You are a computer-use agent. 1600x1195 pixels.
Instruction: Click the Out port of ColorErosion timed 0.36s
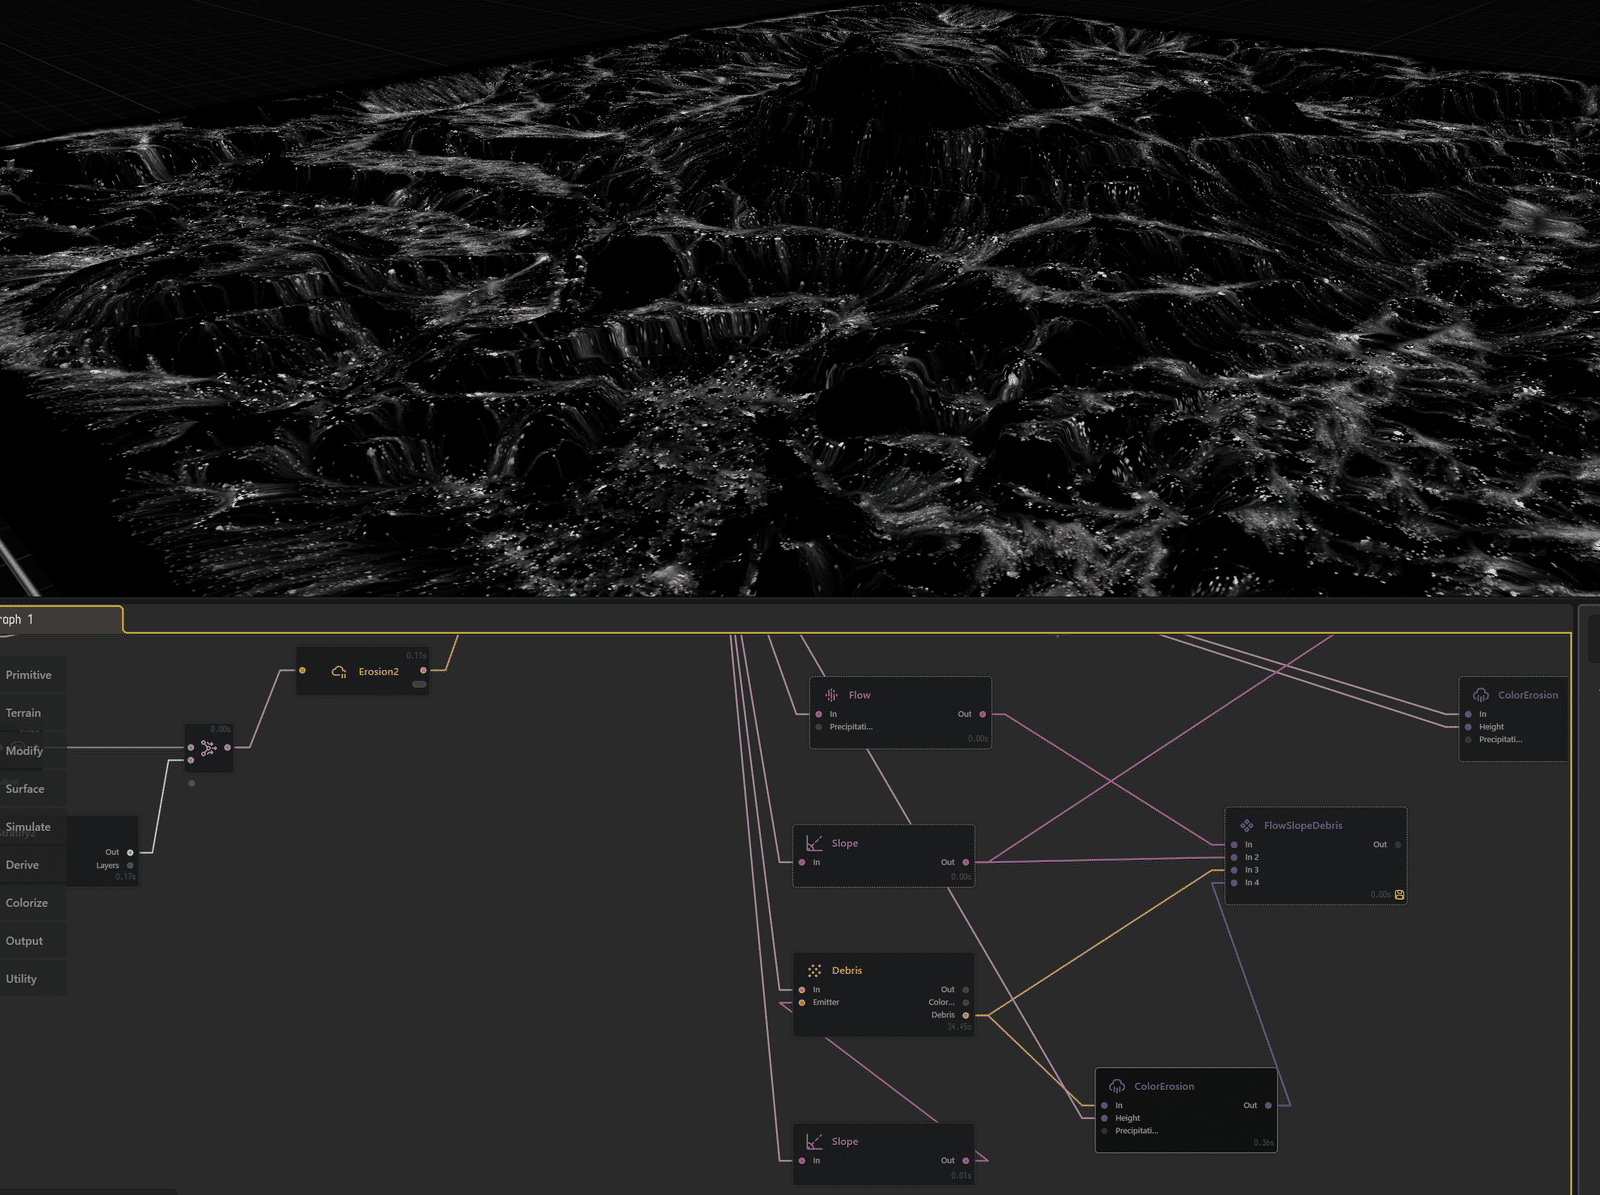click(x=1268, y=1105)
